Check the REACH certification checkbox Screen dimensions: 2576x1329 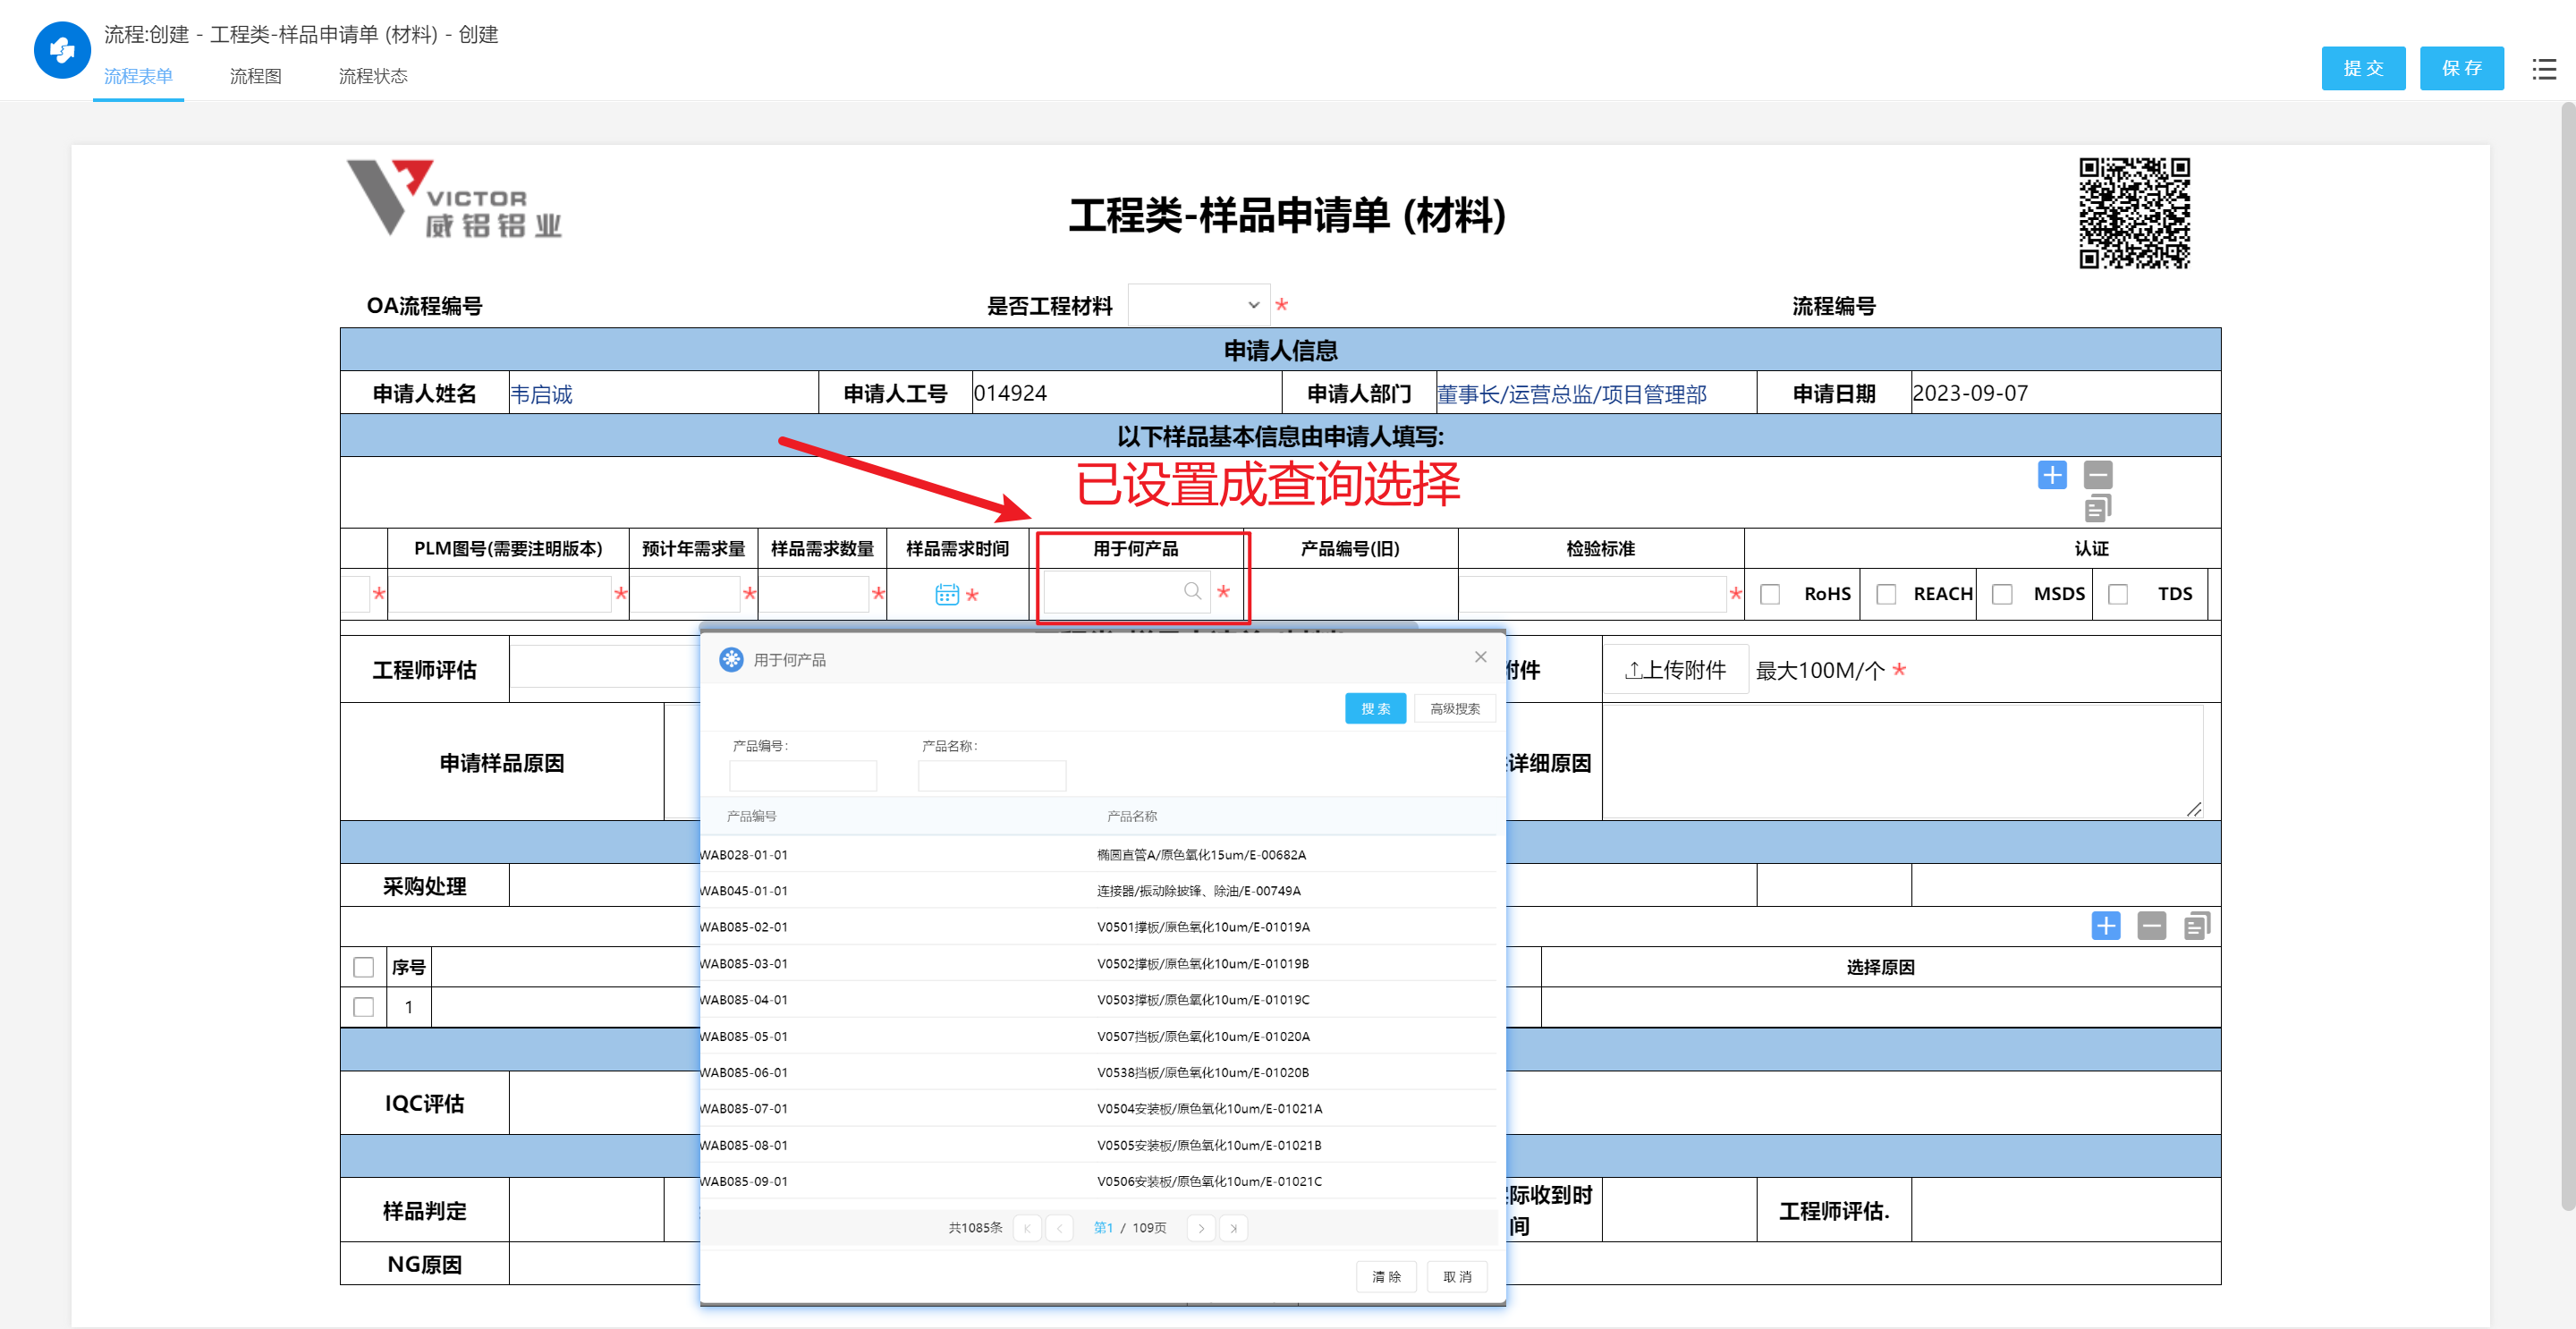pyautogui.click(x=1886, y=594)
